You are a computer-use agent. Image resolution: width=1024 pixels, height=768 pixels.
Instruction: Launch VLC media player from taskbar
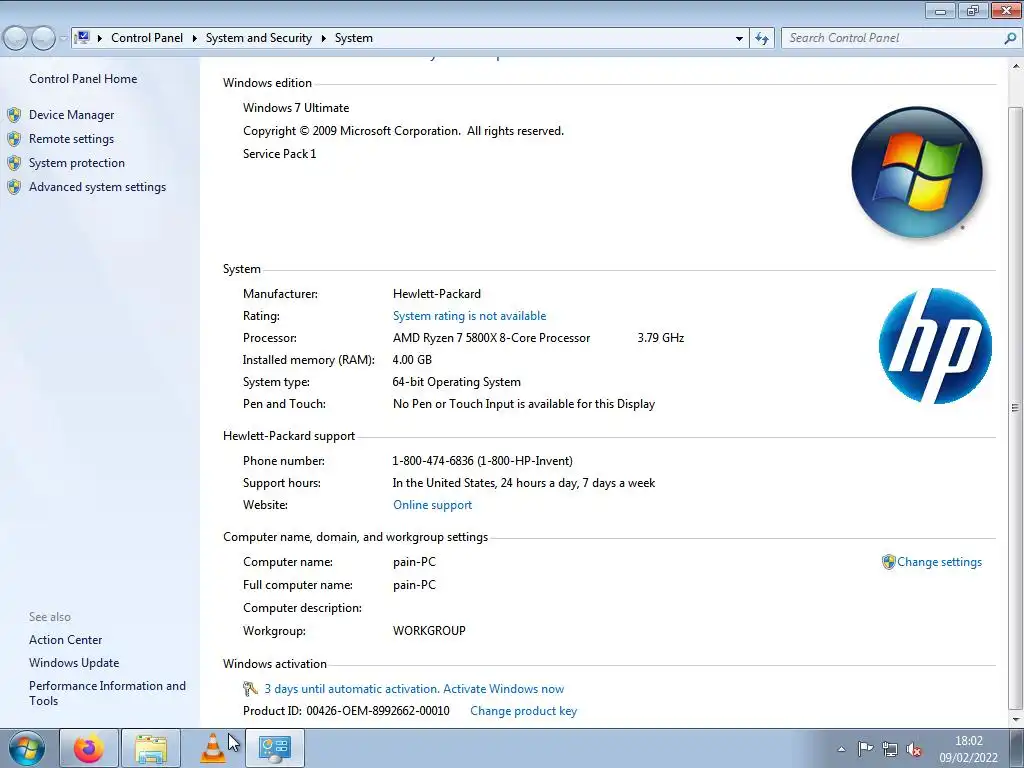pyautogui.click(x=213, y=748)
